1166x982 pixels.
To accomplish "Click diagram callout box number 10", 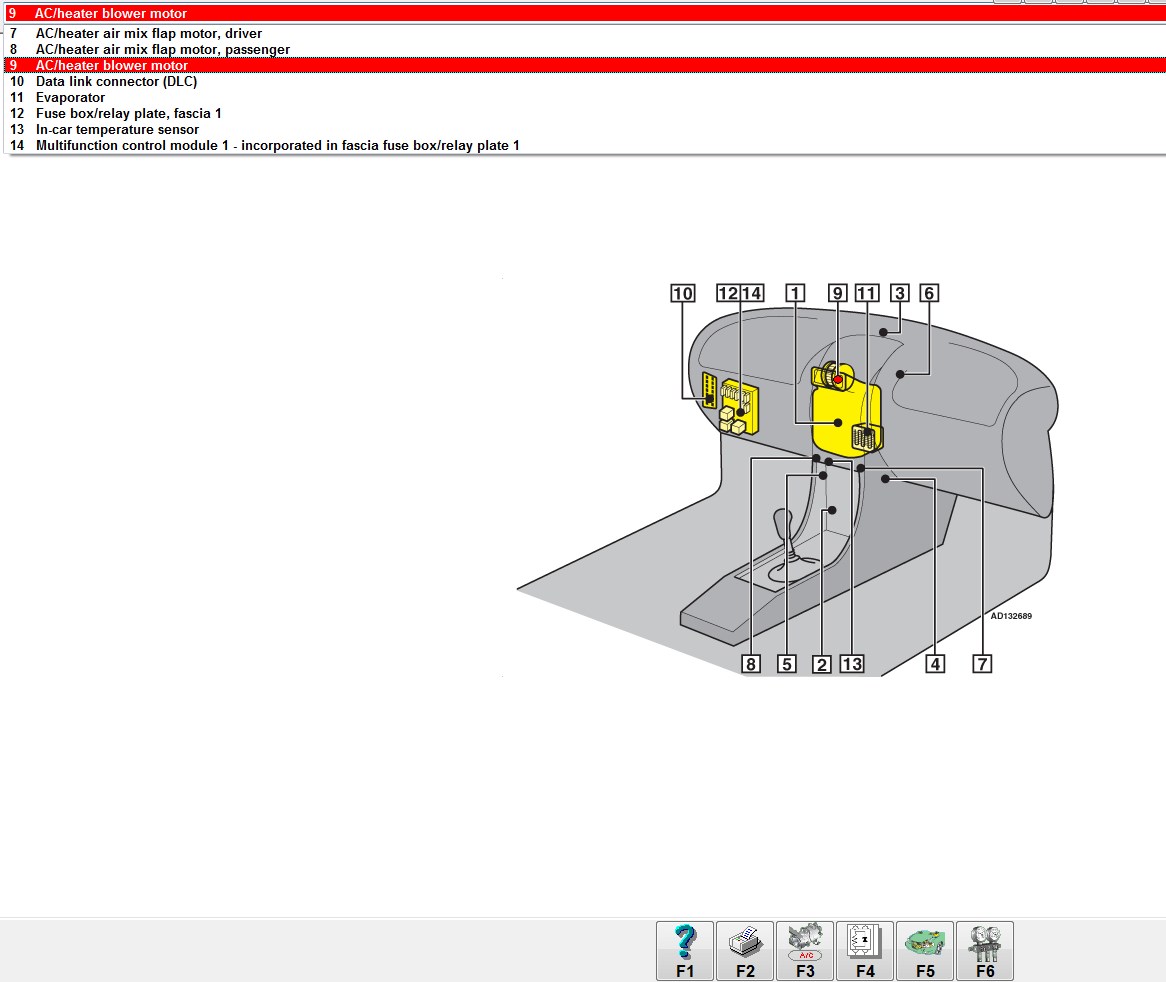I will point(683,294).
